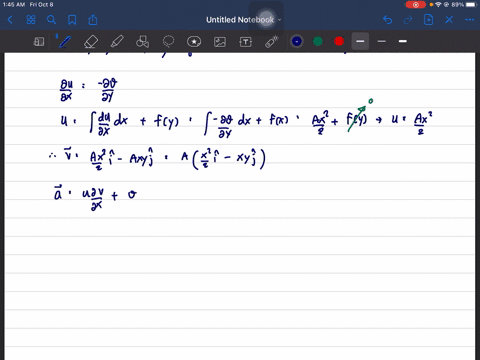
Task: Add a new page
Action: pyautogui.click(x=428, y=20)
